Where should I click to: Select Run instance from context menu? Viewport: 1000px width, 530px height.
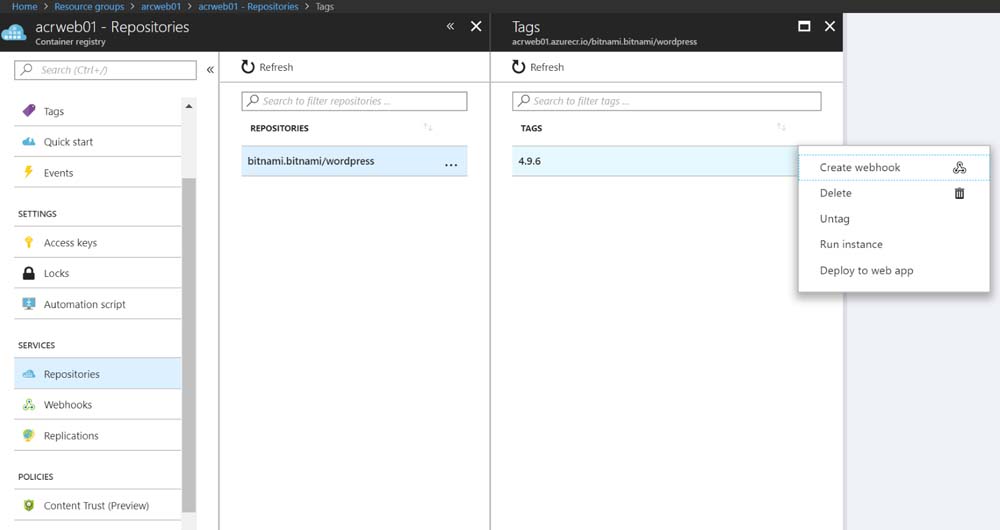[x=851, y=245]
